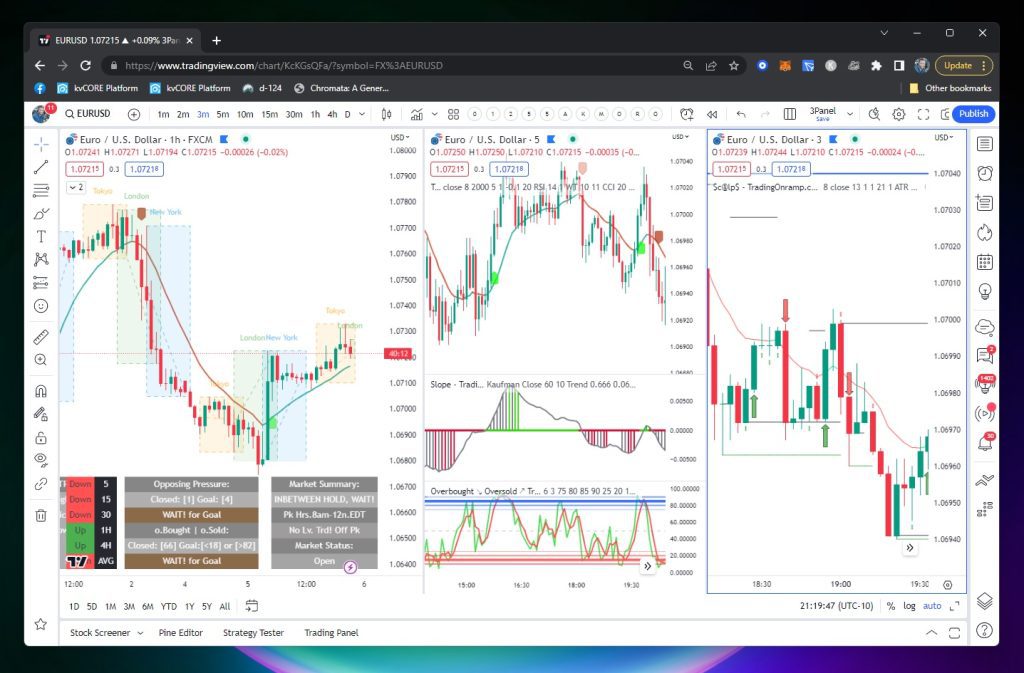Select the Text annotation tool
The image size is (1024, 673).
41,237
